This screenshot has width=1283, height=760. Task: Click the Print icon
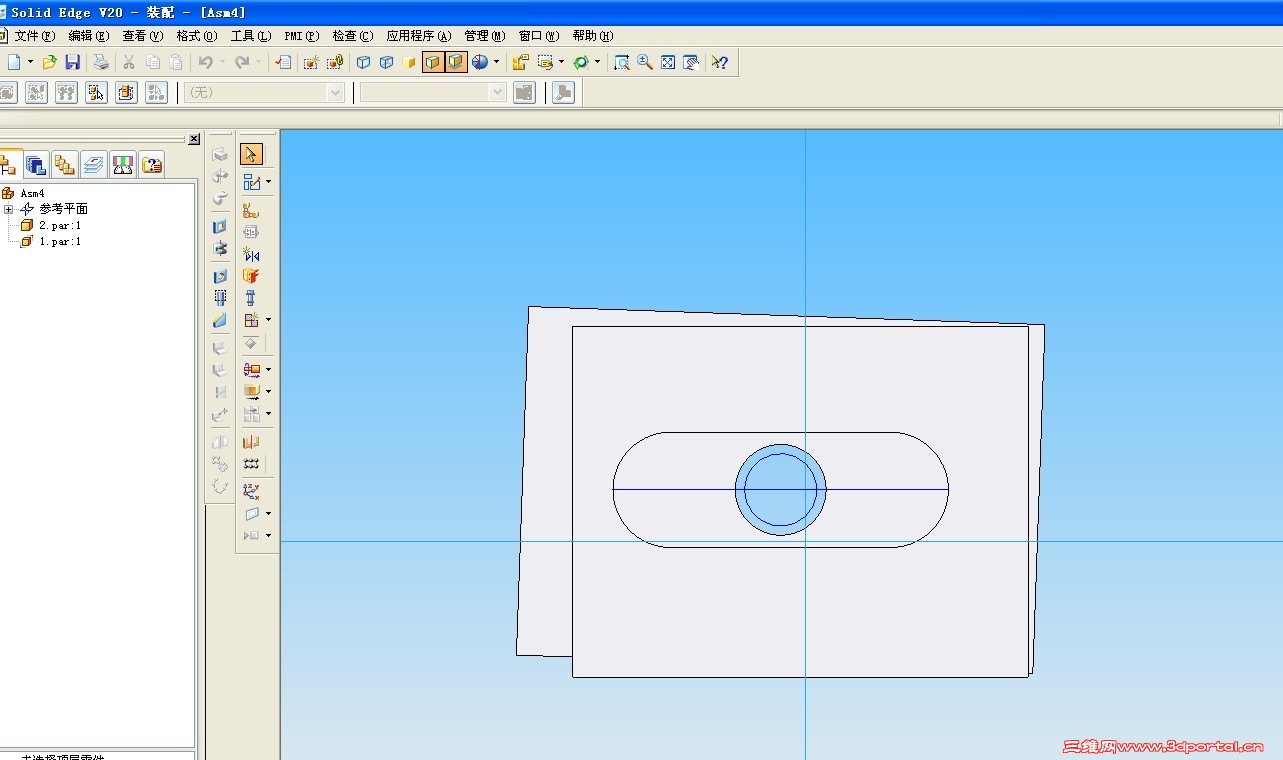click(101, 62)
